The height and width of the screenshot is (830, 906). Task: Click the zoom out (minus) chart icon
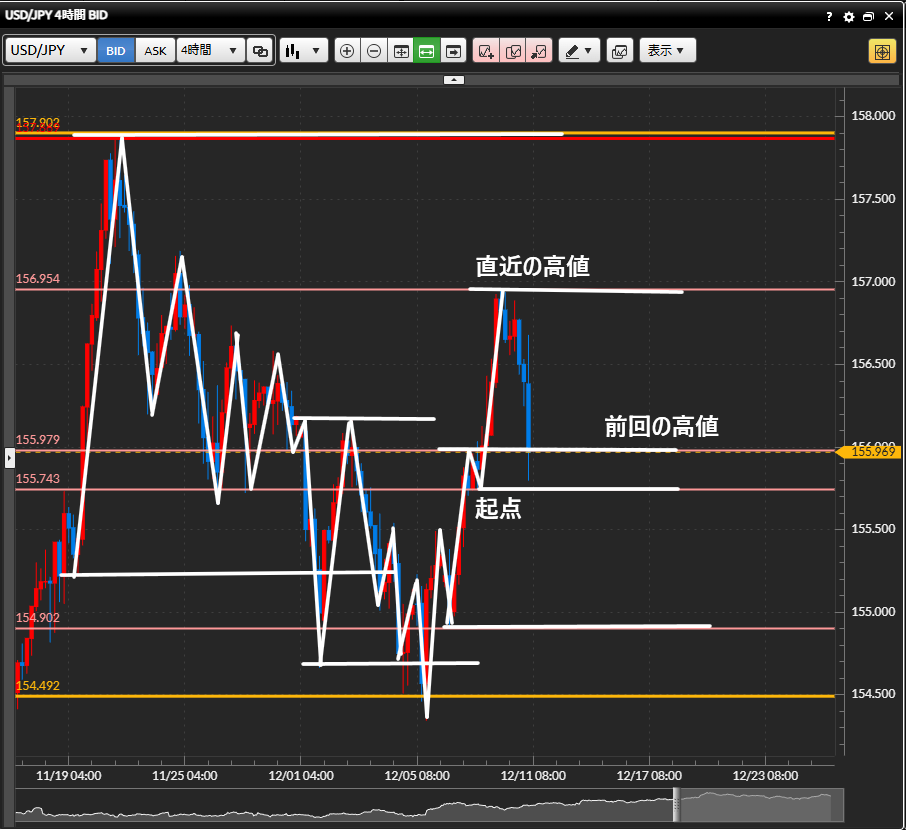point(374,51)
